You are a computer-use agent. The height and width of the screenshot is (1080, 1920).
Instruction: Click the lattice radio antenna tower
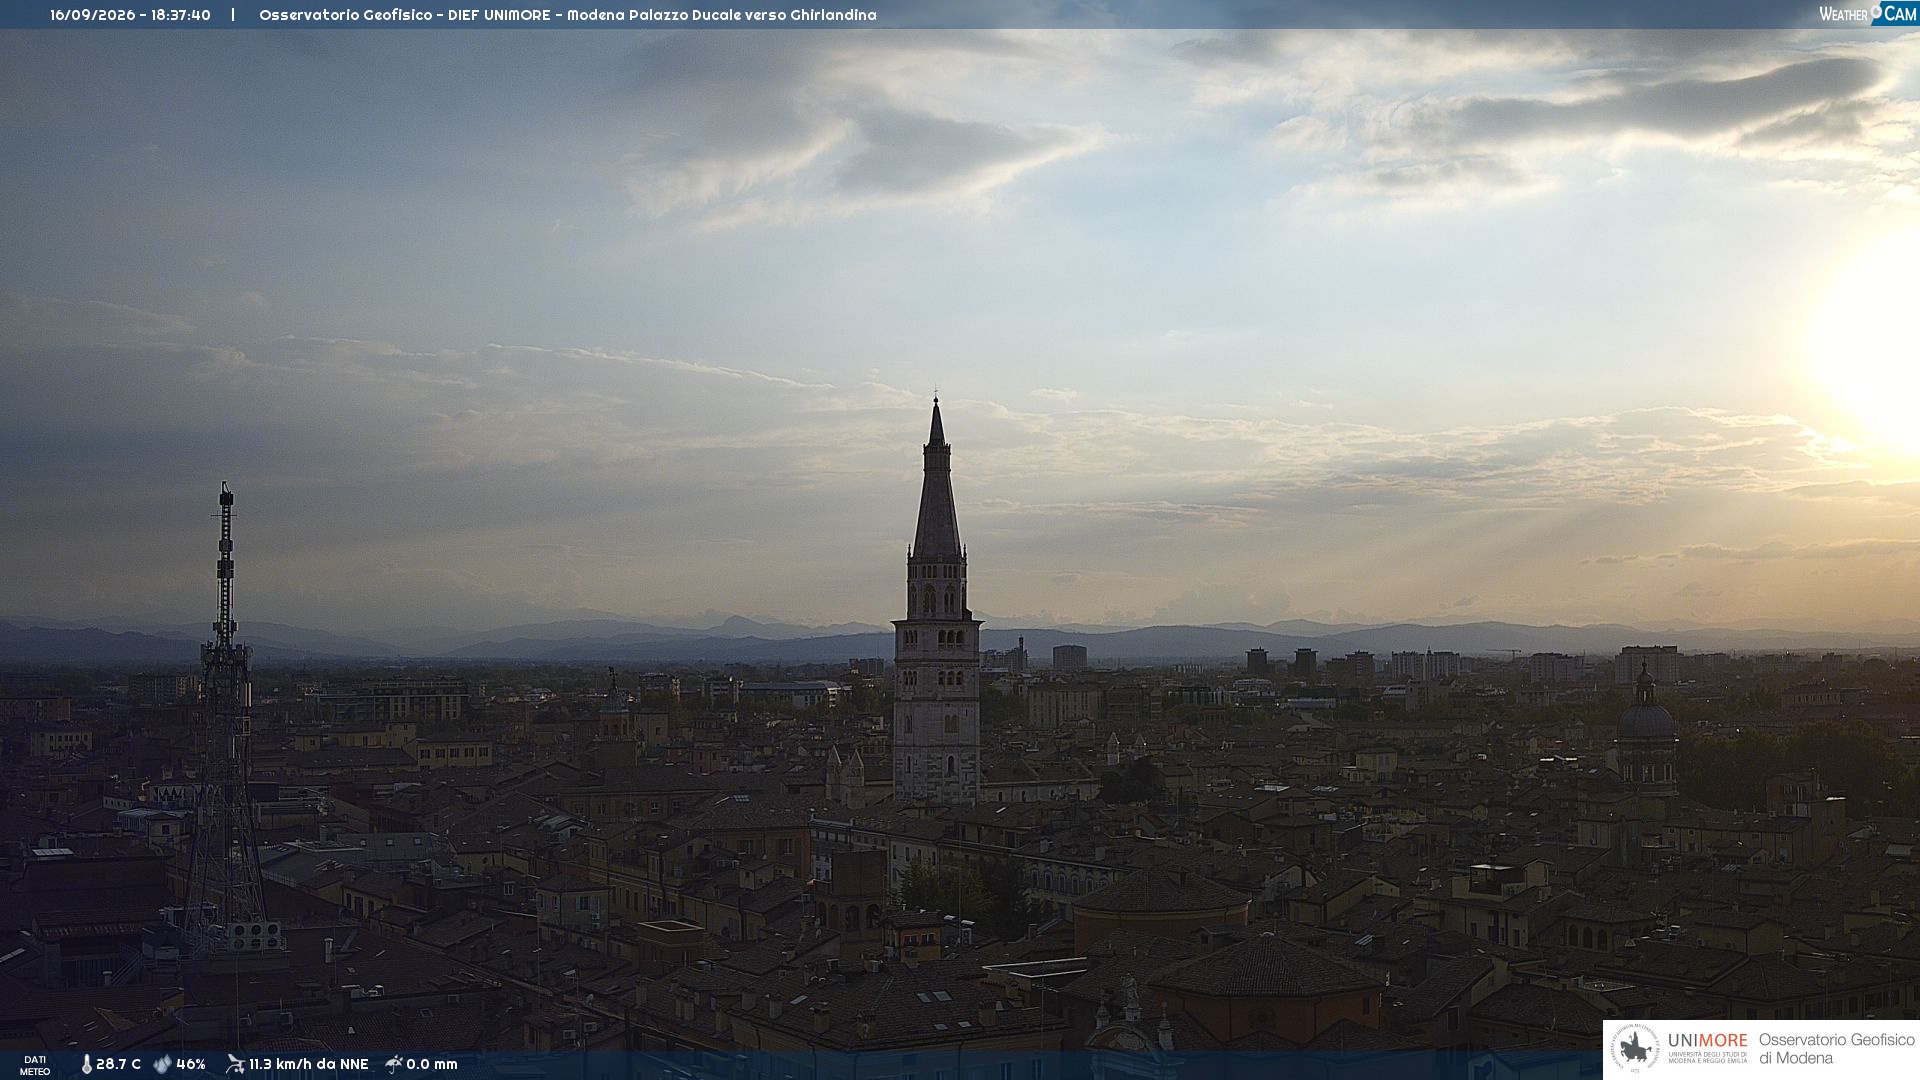[x=224, y=720]
